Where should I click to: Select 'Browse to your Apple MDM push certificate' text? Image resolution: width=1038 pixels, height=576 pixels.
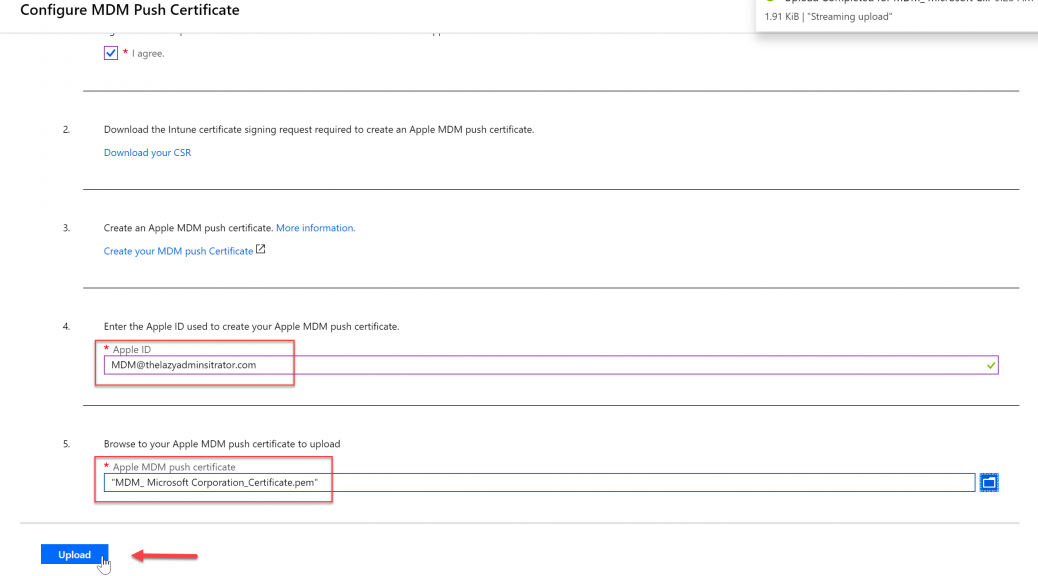222,444
